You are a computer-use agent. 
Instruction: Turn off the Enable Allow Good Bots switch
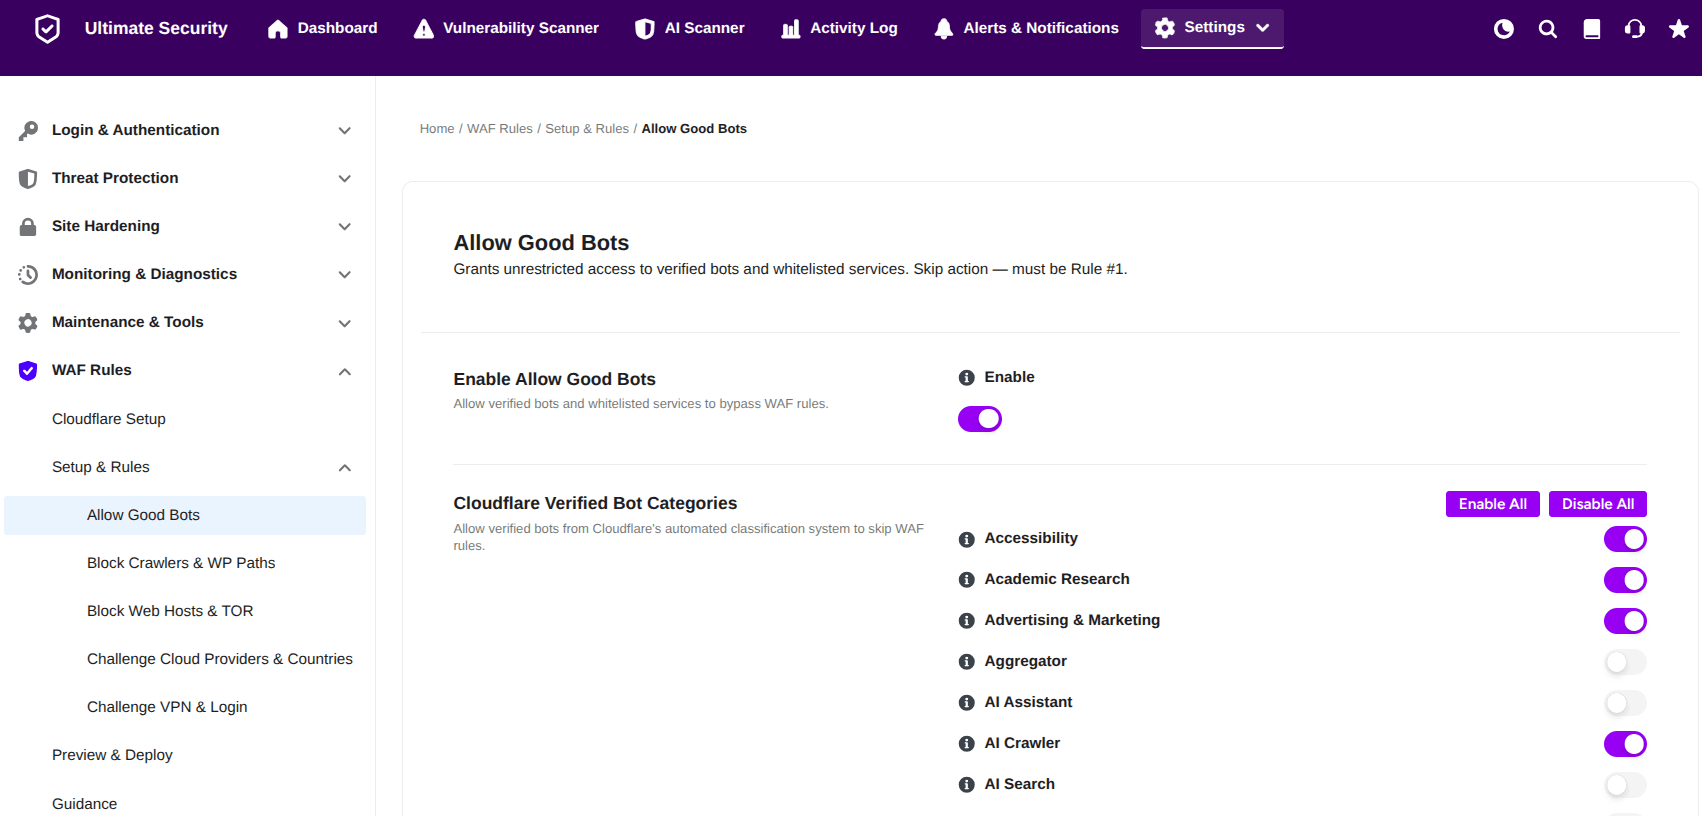[x=980, y=419]
